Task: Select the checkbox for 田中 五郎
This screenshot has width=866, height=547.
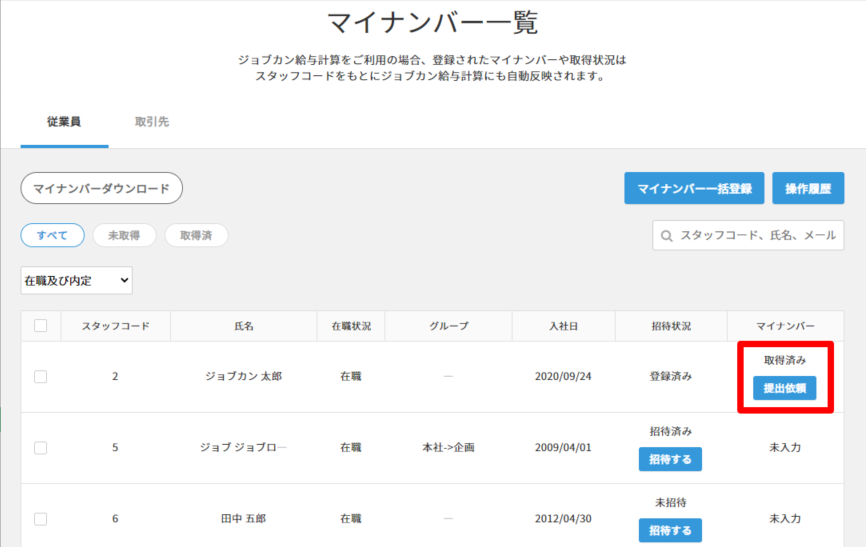Action: coord(40,518)
